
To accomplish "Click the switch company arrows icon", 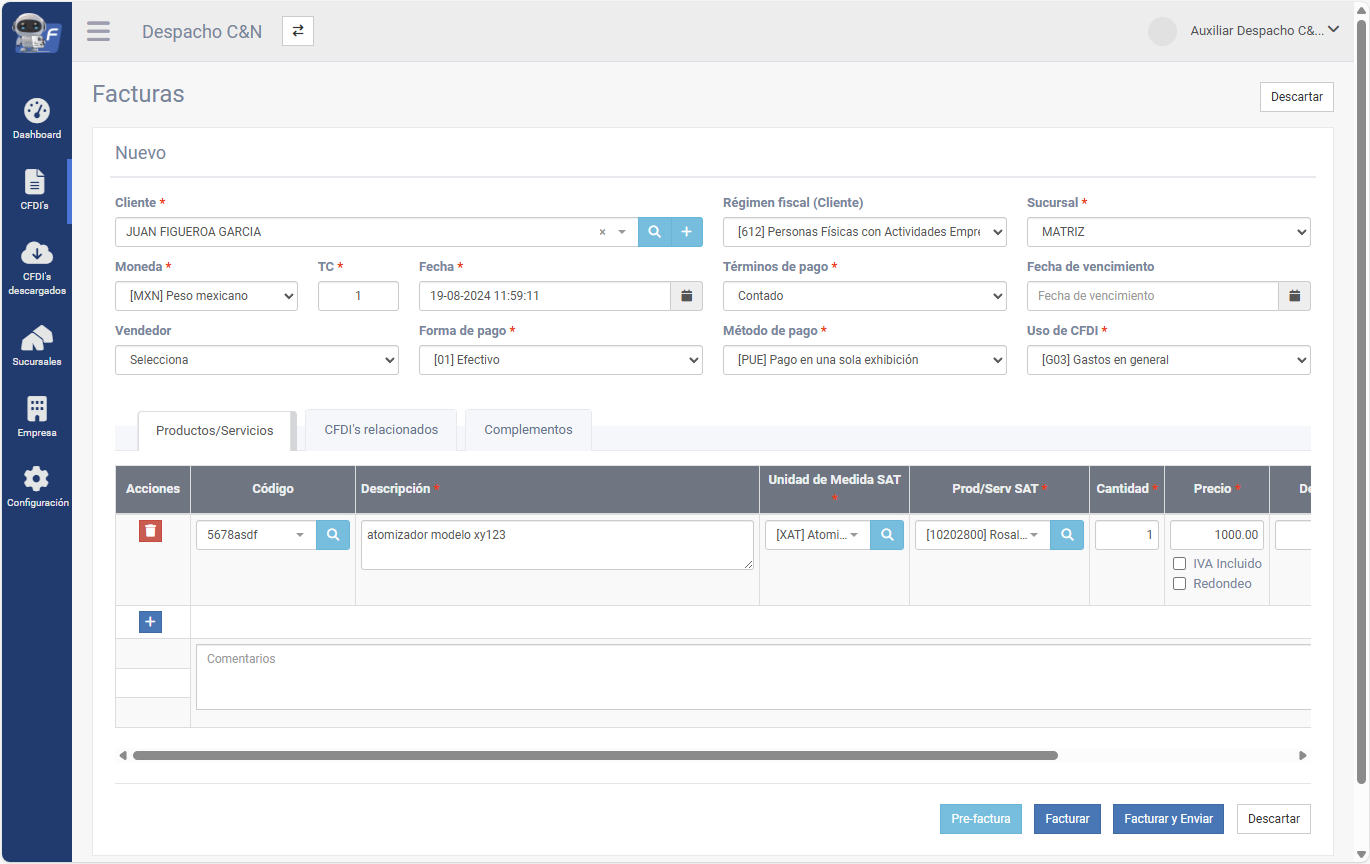I will pos(298,31).
